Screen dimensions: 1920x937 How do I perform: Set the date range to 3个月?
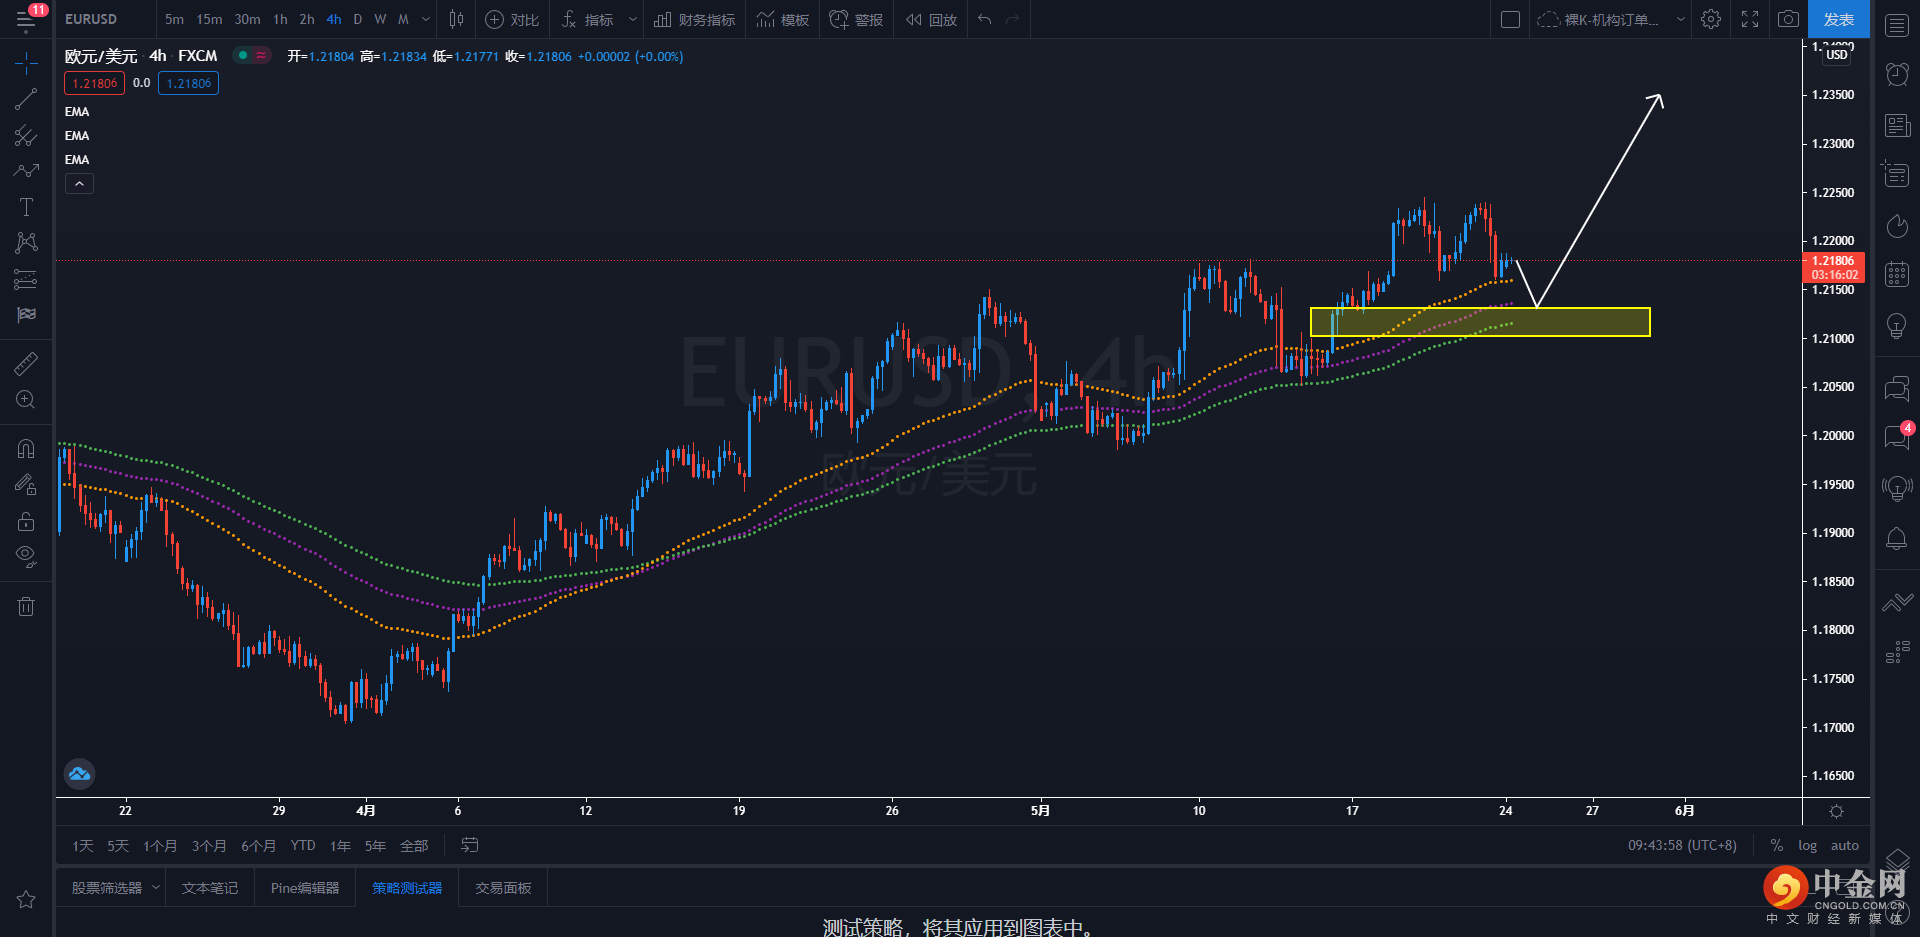click(209, 846)
